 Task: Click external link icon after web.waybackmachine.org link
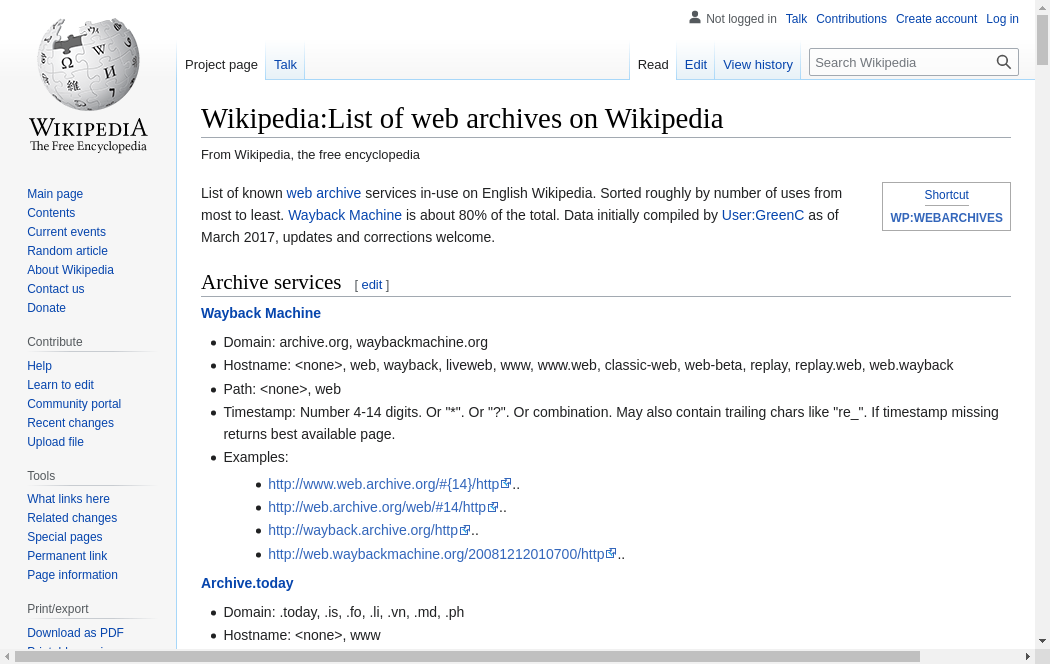tap(611, 554)
